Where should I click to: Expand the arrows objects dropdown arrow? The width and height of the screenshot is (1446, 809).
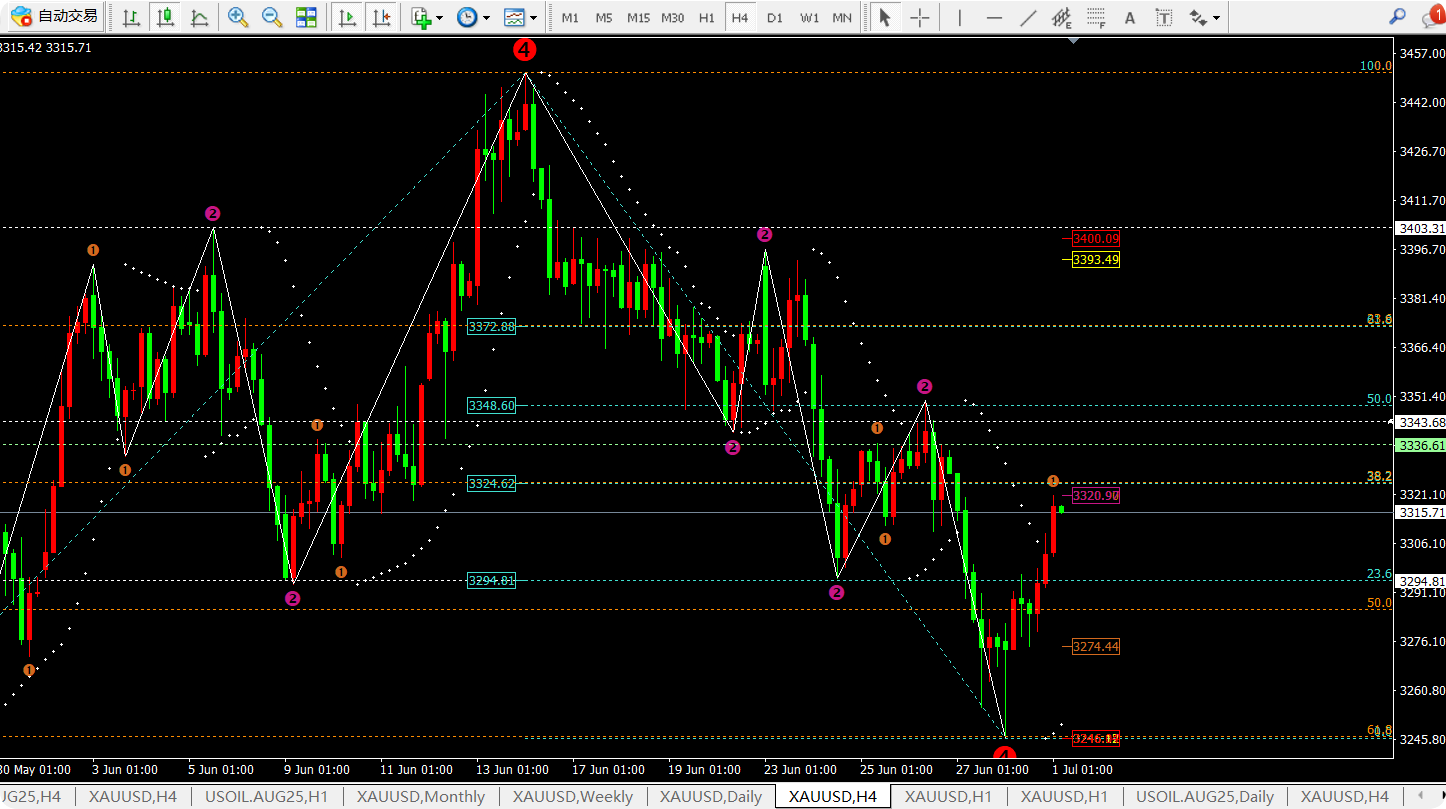1217,18
